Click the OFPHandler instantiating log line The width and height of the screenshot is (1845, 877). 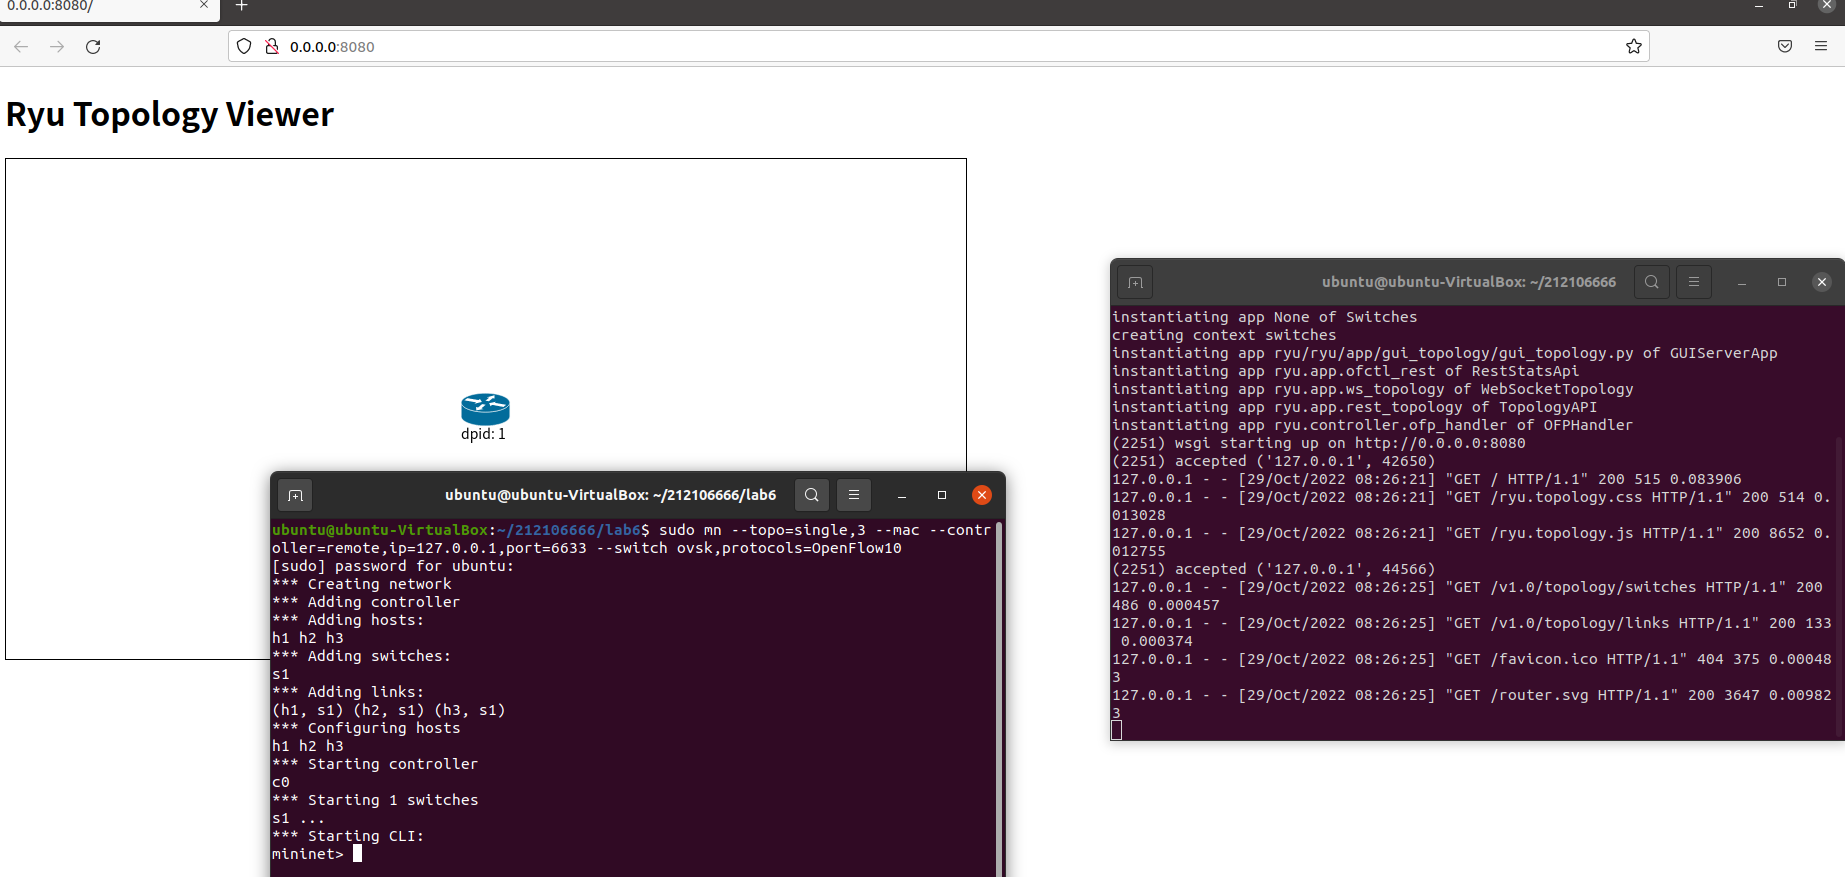[x=1373, y=425]
